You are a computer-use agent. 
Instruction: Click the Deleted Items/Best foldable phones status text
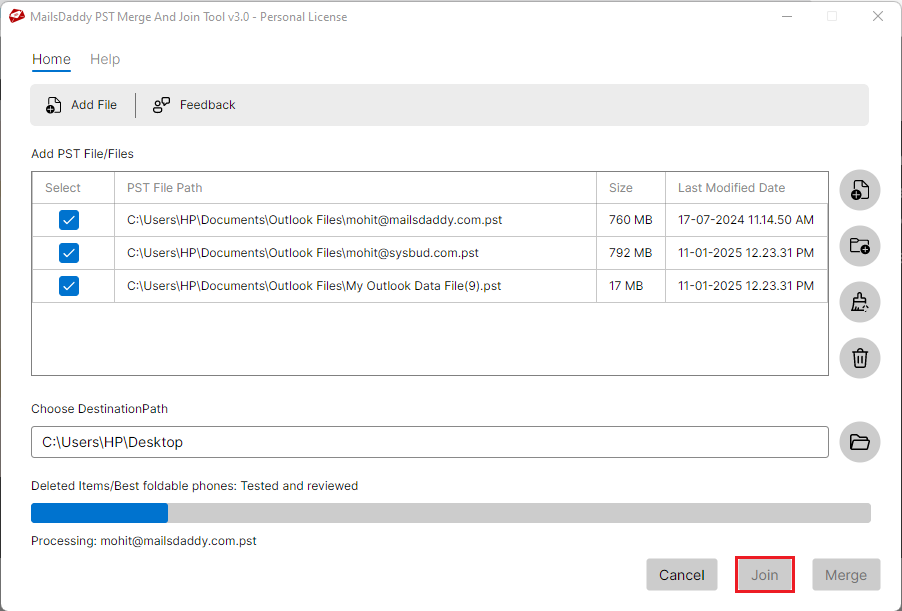(x=194, y=486)
